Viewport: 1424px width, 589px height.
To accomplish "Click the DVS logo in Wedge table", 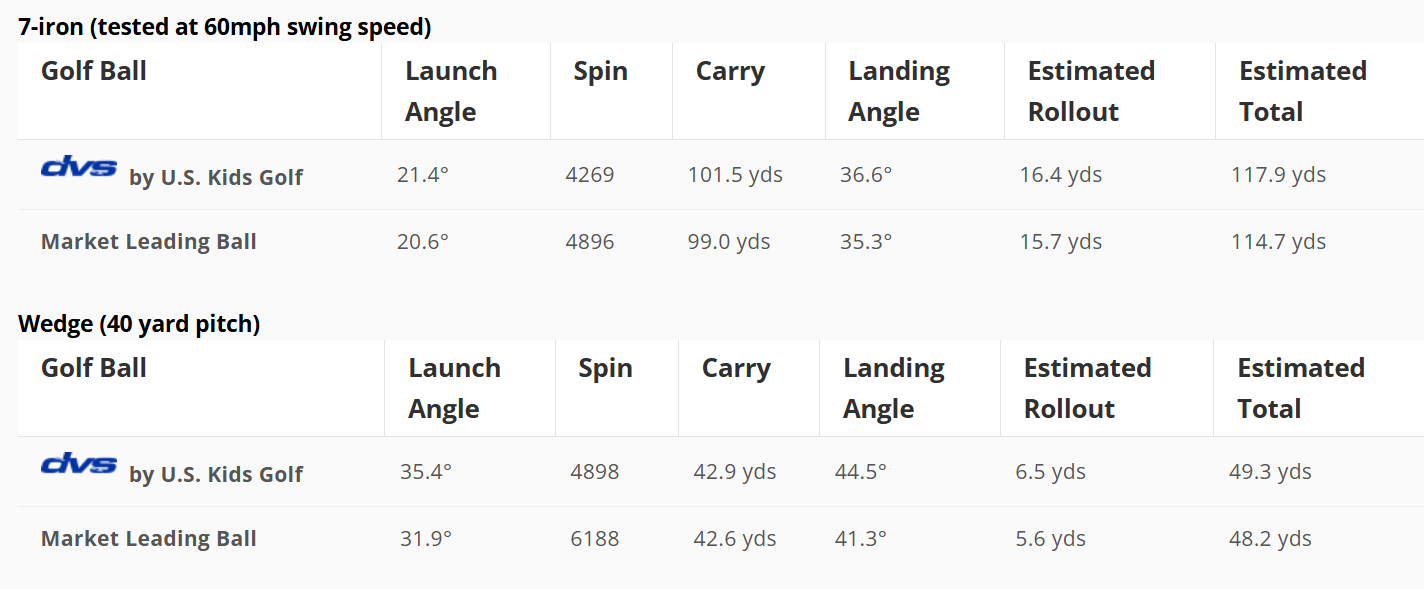I will click(x=79, y=465).
